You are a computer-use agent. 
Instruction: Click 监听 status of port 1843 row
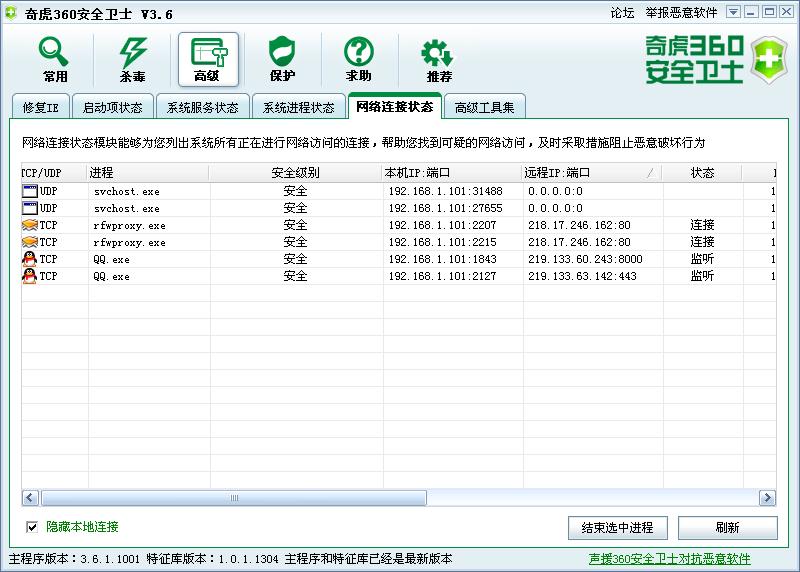click(702, 259)
